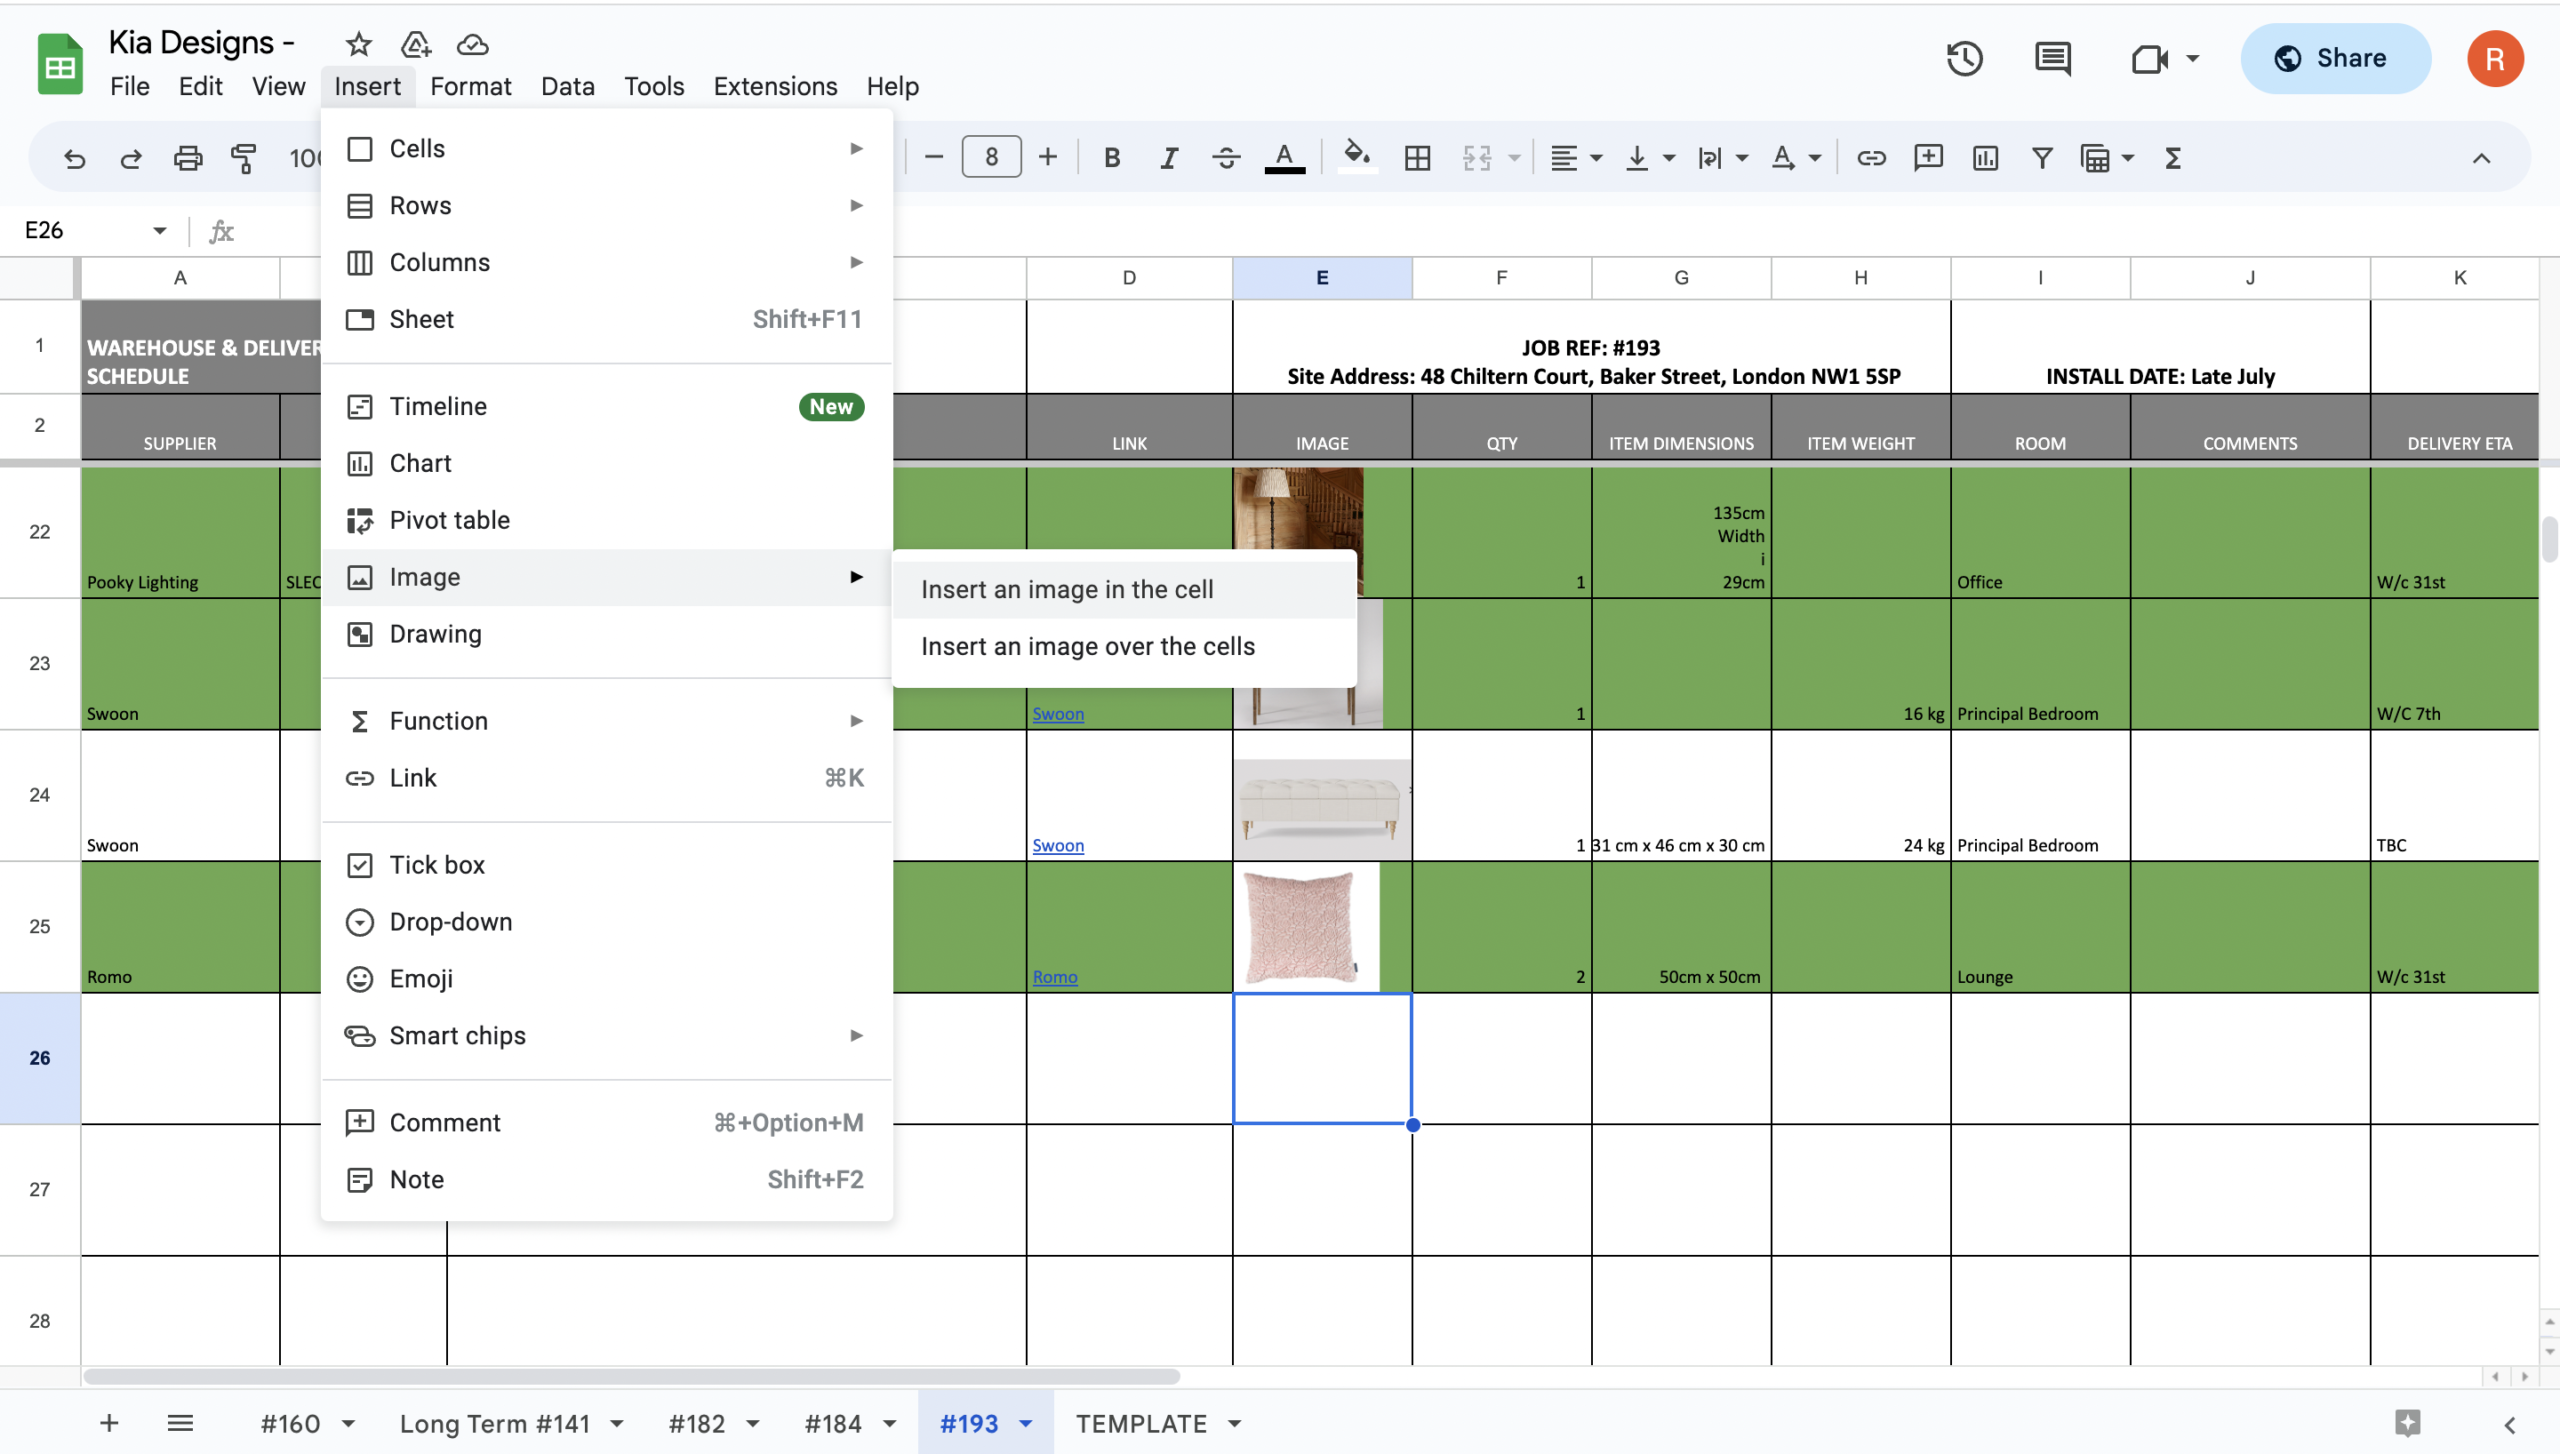Click the paint format roller icon
2560x1454 pixels.
pos(243,158)
